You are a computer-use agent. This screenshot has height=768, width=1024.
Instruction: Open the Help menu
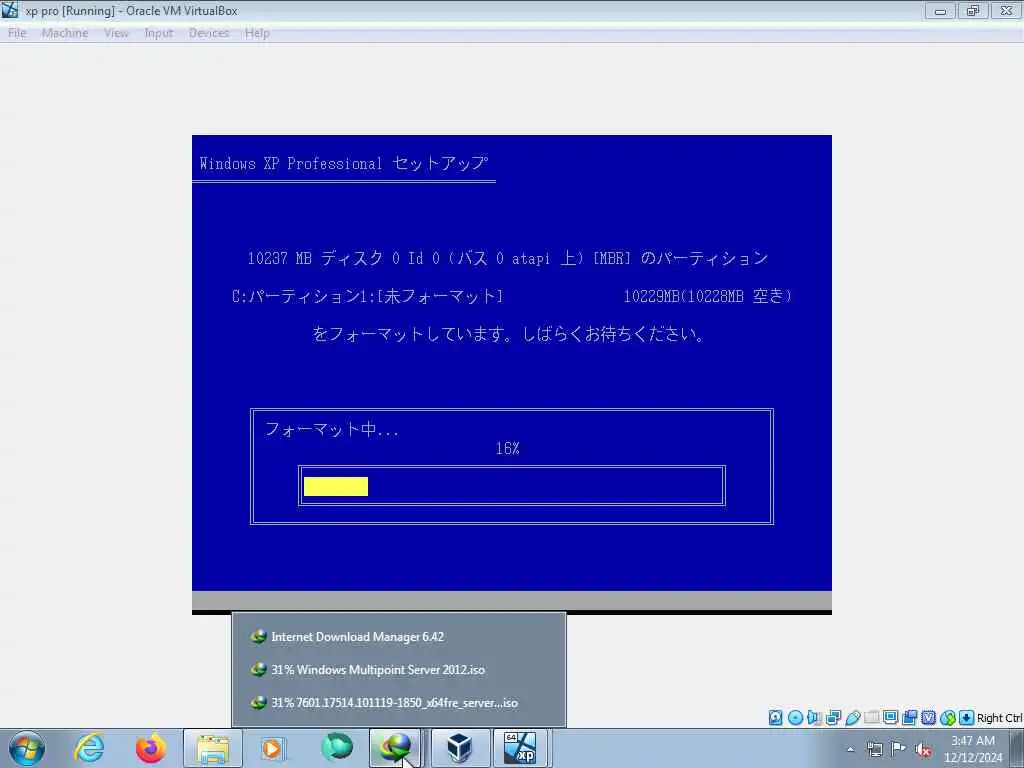257,33
